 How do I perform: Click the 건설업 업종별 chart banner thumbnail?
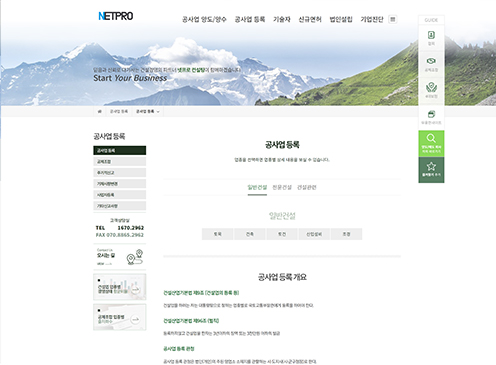[119, 287]
